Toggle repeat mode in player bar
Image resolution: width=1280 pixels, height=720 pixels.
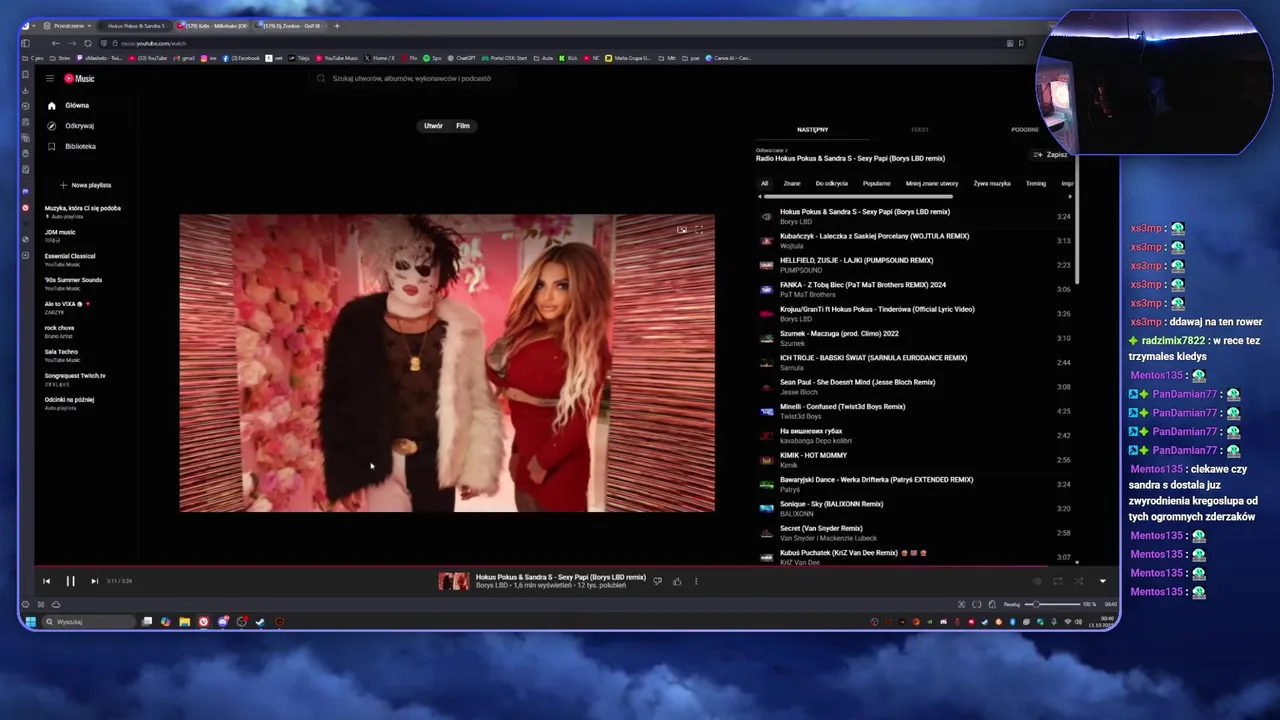pos(1057,581)
